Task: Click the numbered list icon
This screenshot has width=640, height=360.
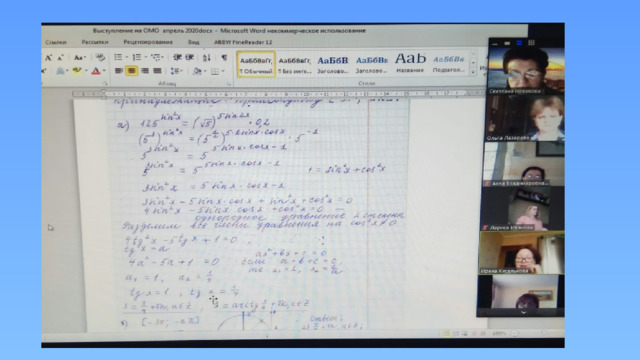Action: [137, 57]
